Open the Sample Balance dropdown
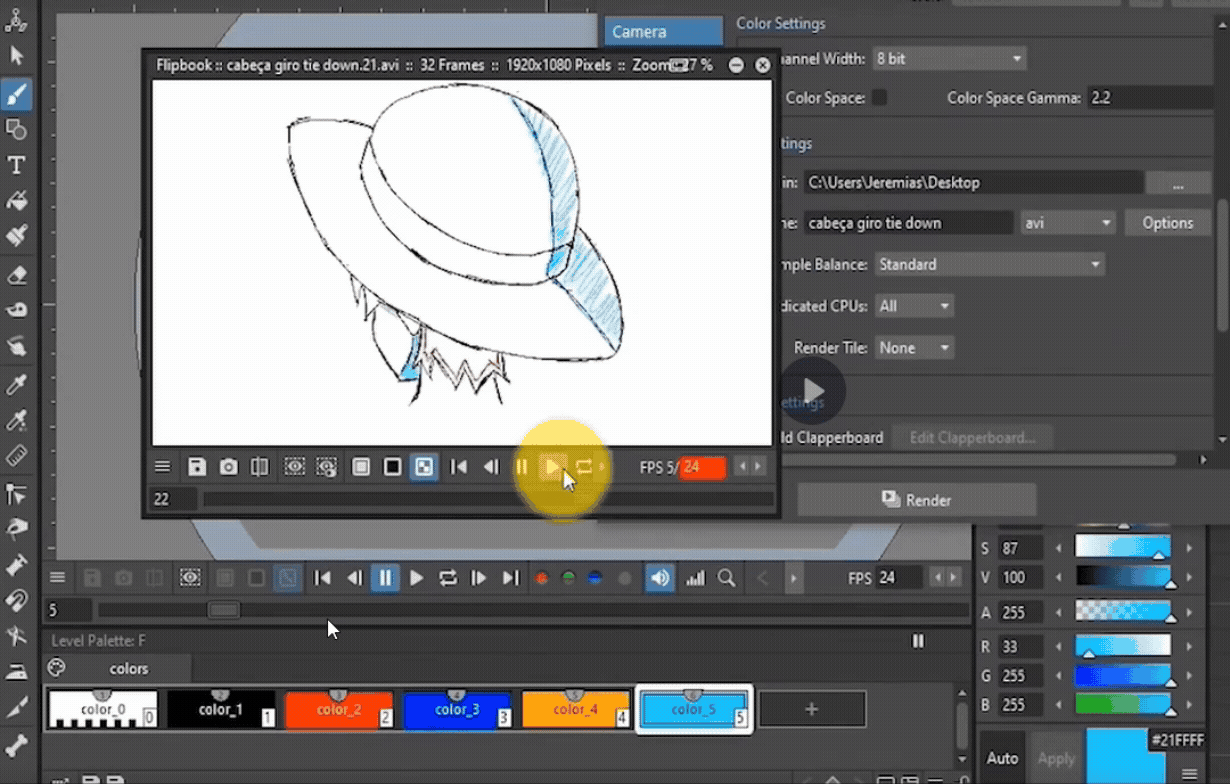Viewport: 1230px width, 784px height. (990, 263)
